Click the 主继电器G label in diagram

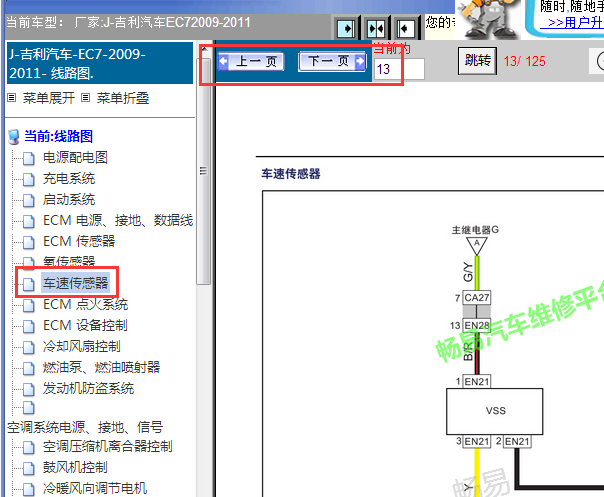[x=475, y=230]
